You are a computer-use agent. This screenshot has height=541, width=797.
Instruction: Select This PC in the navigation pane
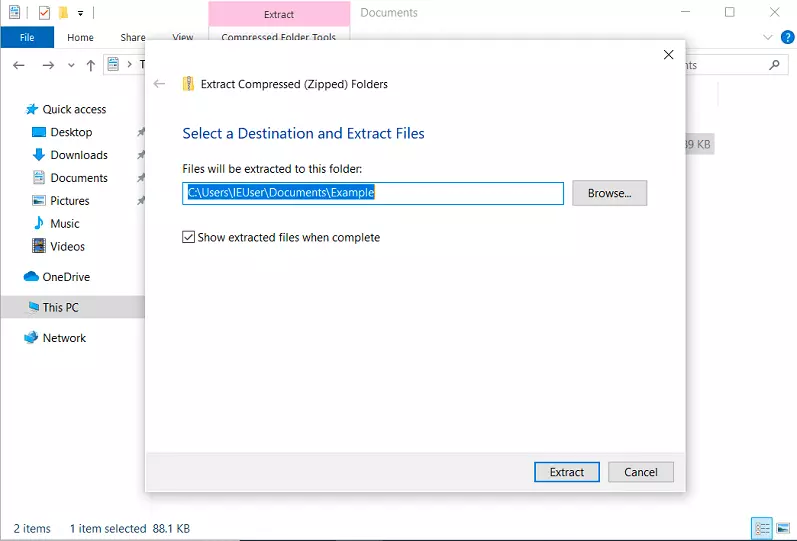click(x=73, y=307)
